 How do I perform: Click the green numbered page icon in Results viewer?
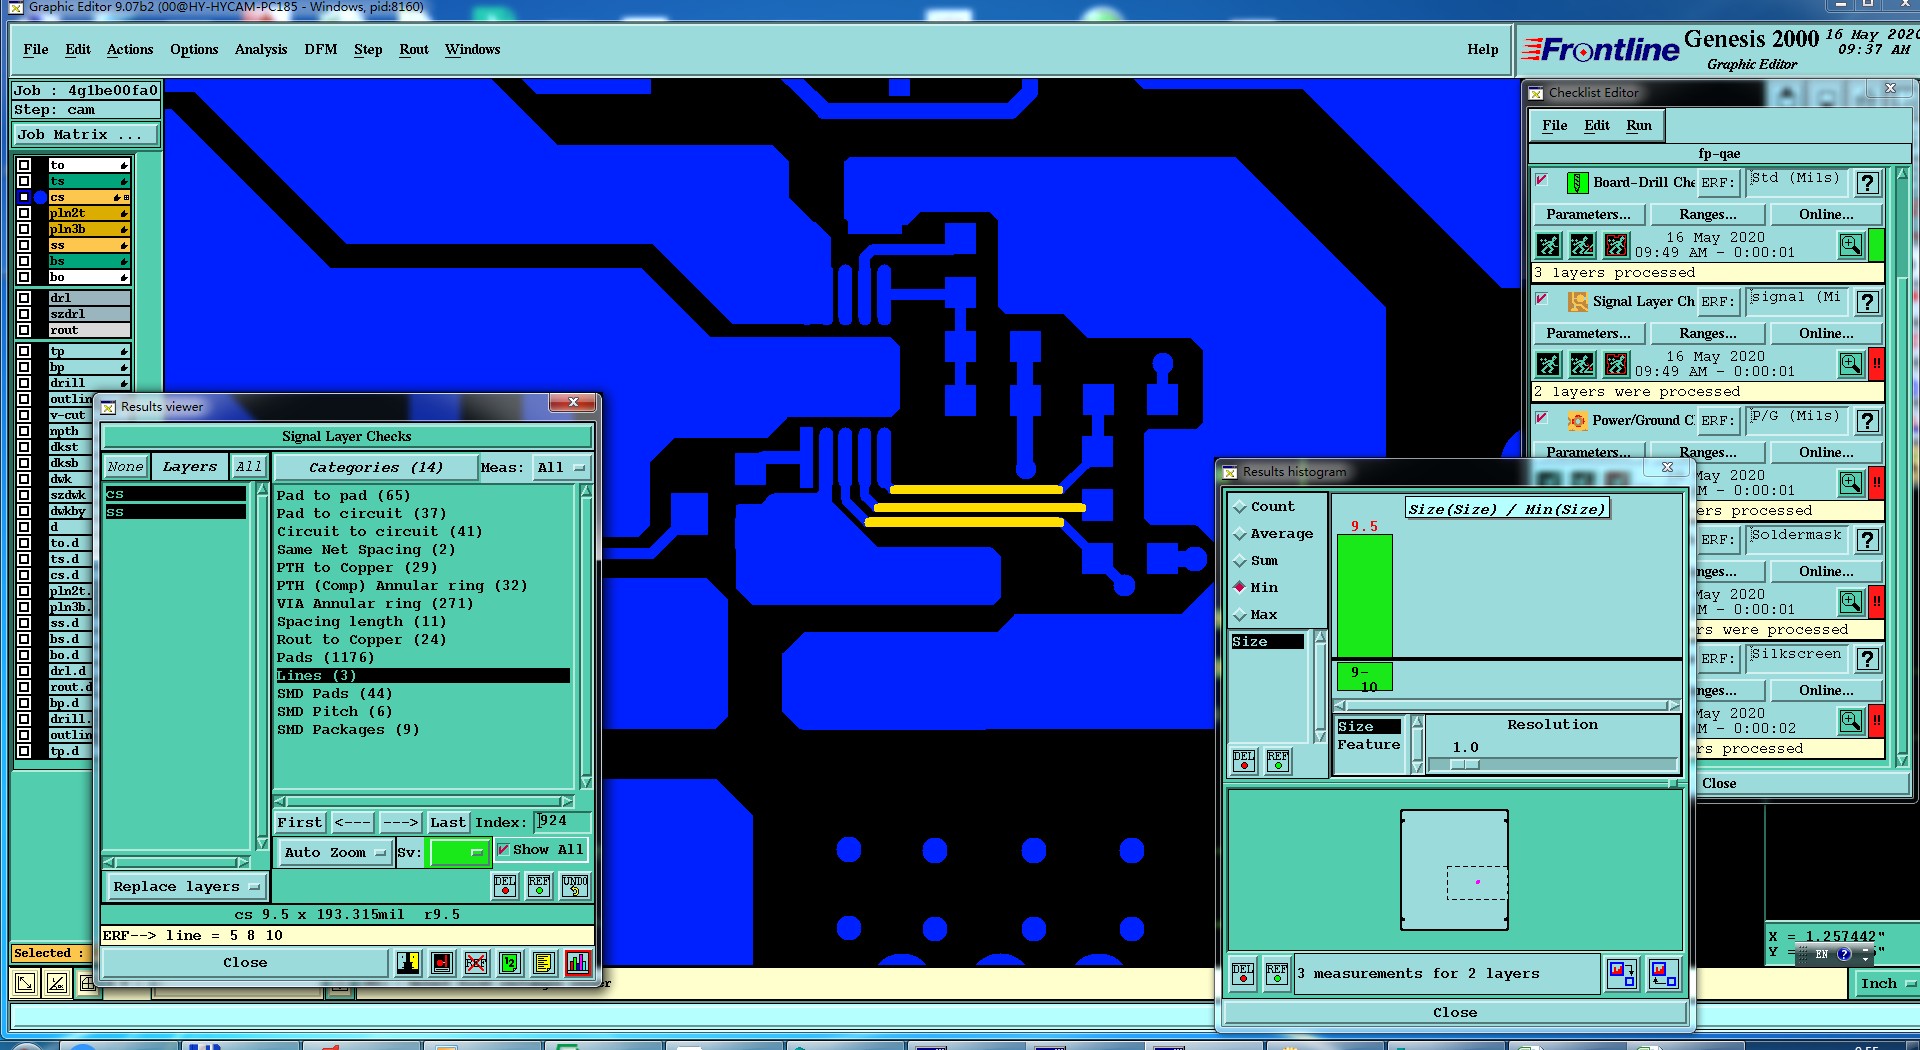pos(510,963)
